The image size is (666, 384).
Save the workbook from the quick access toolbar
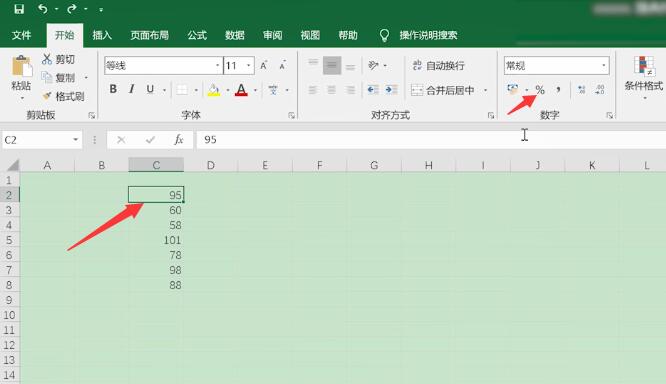click(x=19, y=8)
